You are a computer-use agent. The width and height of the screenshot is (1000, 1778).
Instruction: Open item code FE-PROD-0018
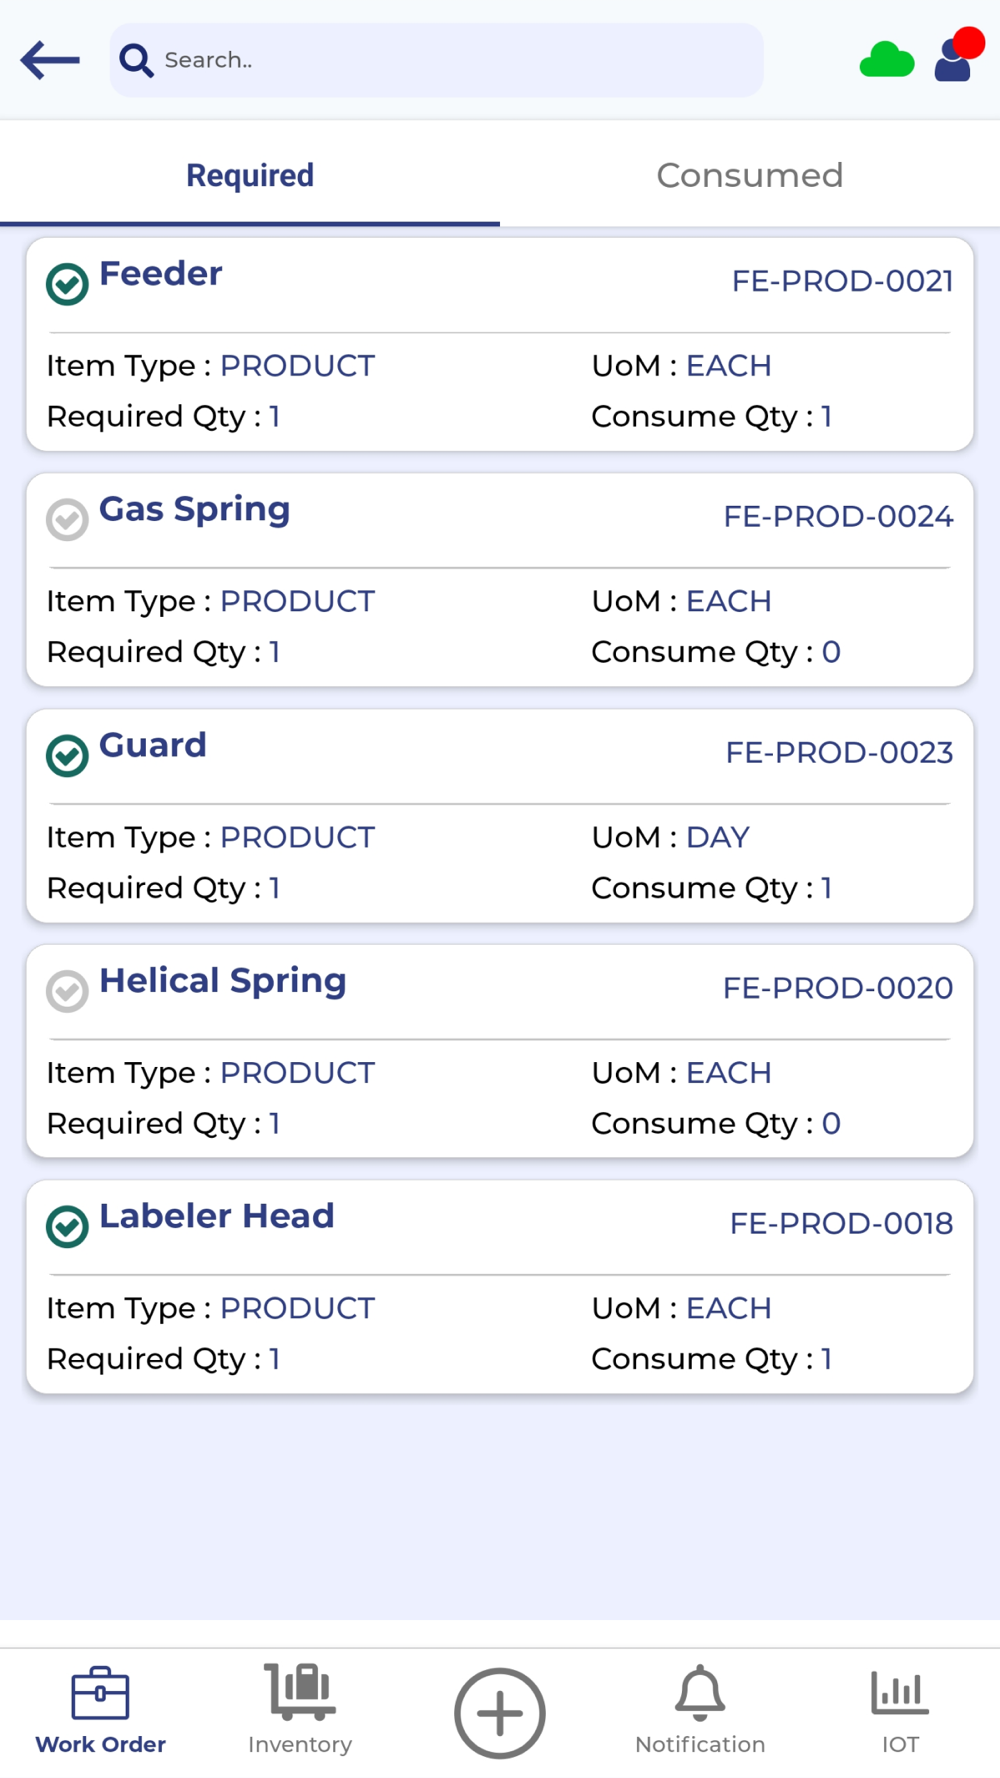(x=841, y=1223)
